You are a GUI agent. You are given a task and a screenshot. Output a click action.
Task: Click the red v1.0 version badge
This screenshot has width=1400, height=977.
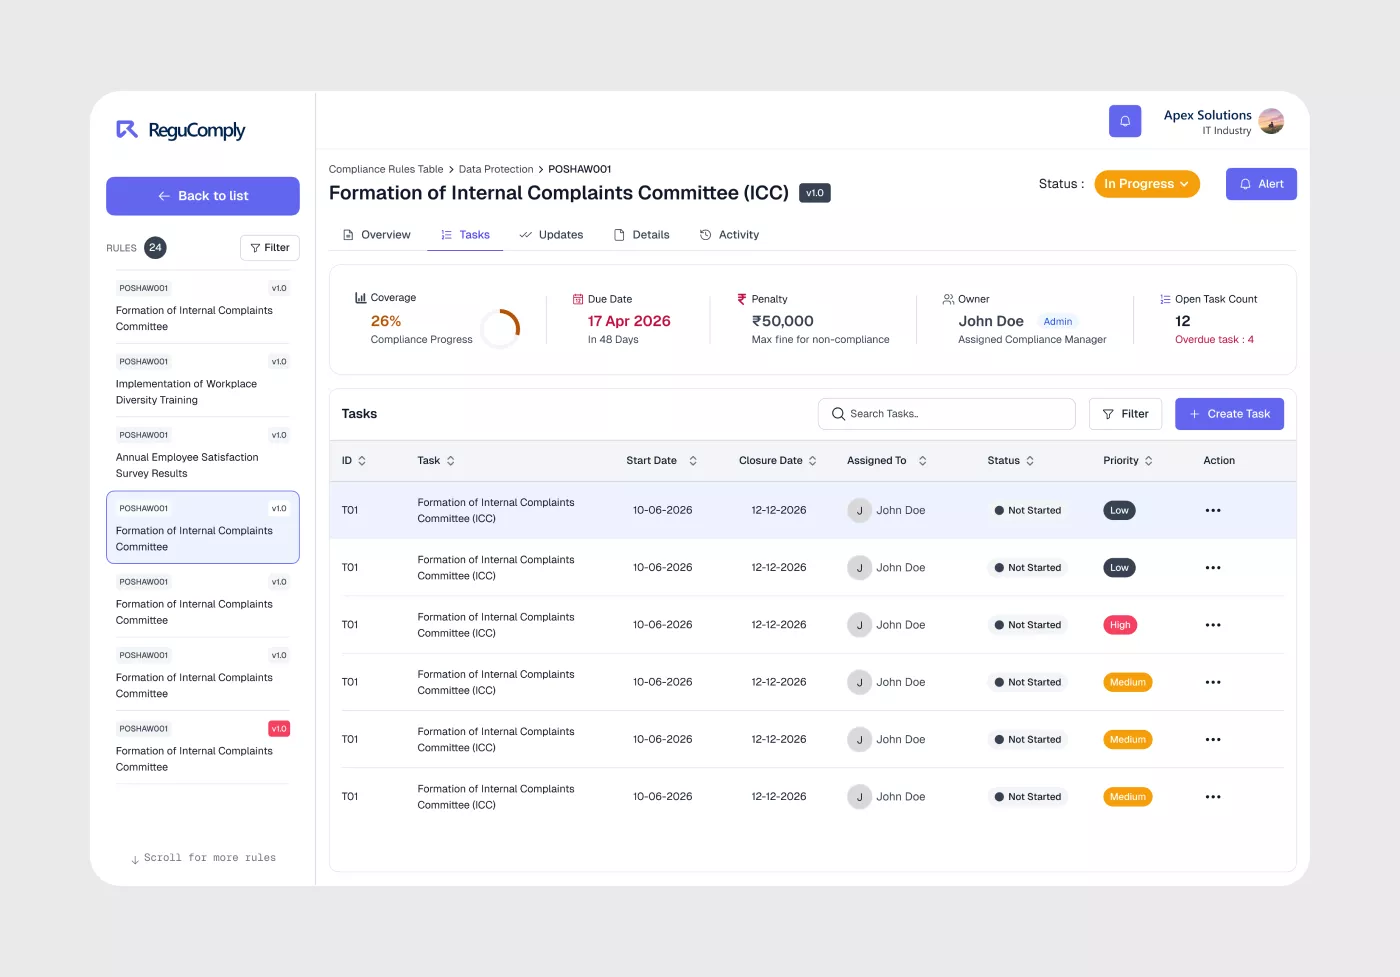[279, 729]
